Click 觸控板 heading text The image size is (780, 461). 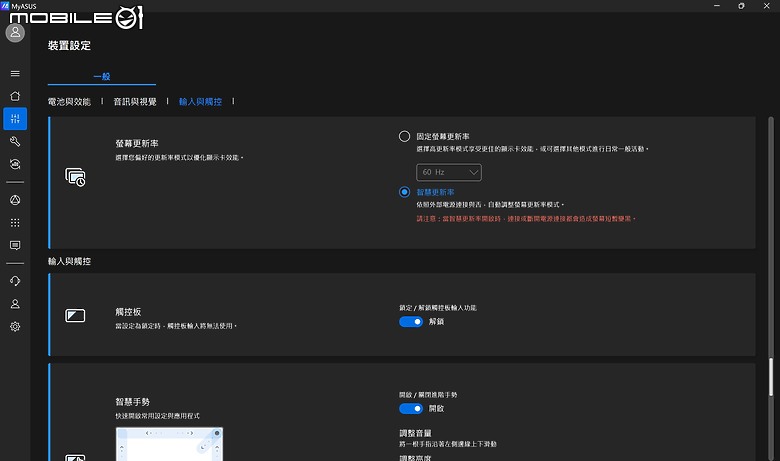coord(128,312)
